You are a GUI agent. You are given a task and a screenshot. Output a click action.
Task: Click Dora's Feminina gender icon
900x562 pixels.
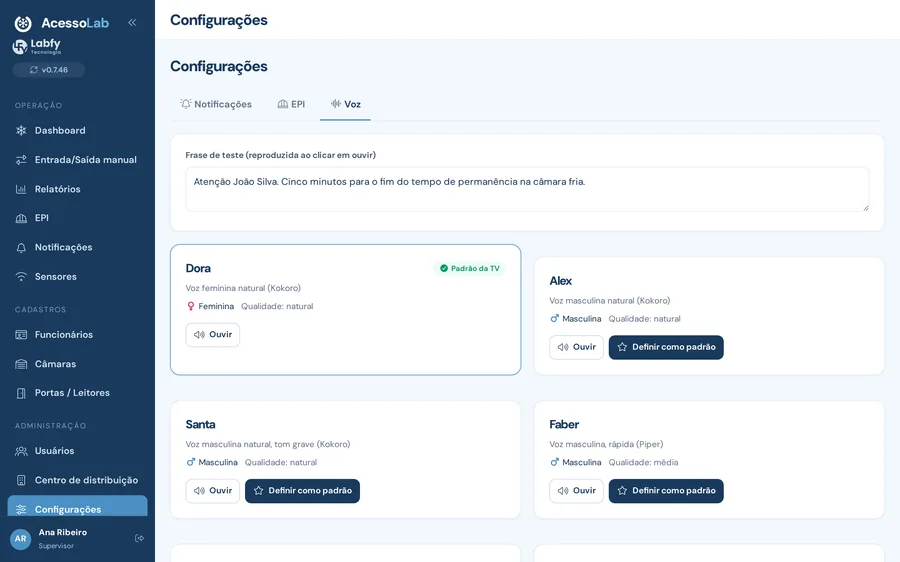click(191, 307)
